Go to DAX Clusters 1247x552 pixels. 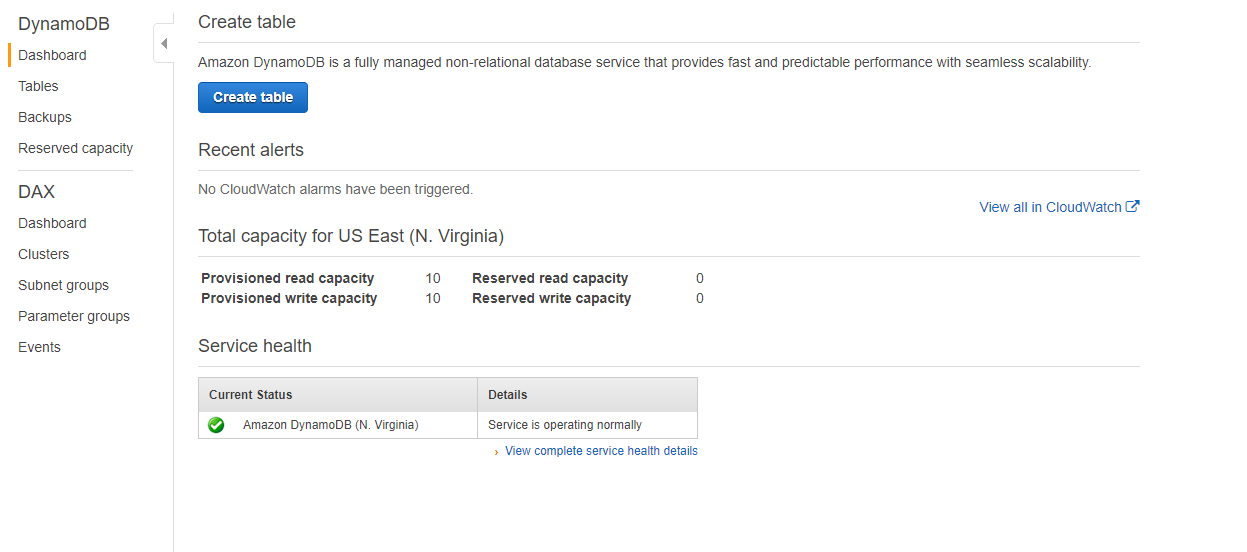coord(44,254)
